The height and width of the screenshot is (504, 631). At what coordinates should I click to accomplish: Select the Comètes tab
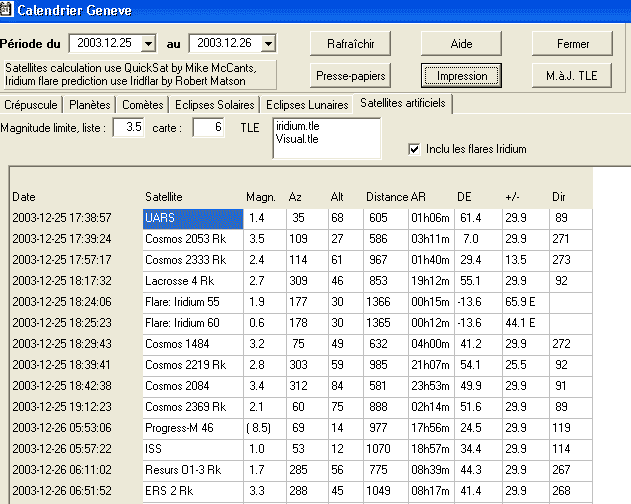(x=143, y=105)
